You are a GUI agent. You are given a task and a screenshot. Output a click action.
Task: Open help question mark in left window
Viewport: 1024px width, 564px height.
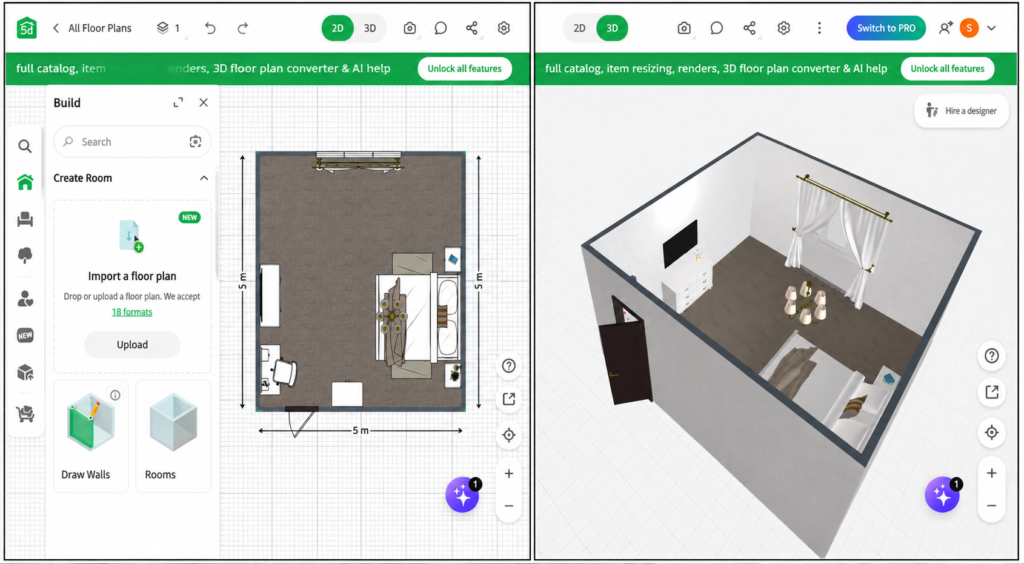pyautogui.click(x=509, y=366)
